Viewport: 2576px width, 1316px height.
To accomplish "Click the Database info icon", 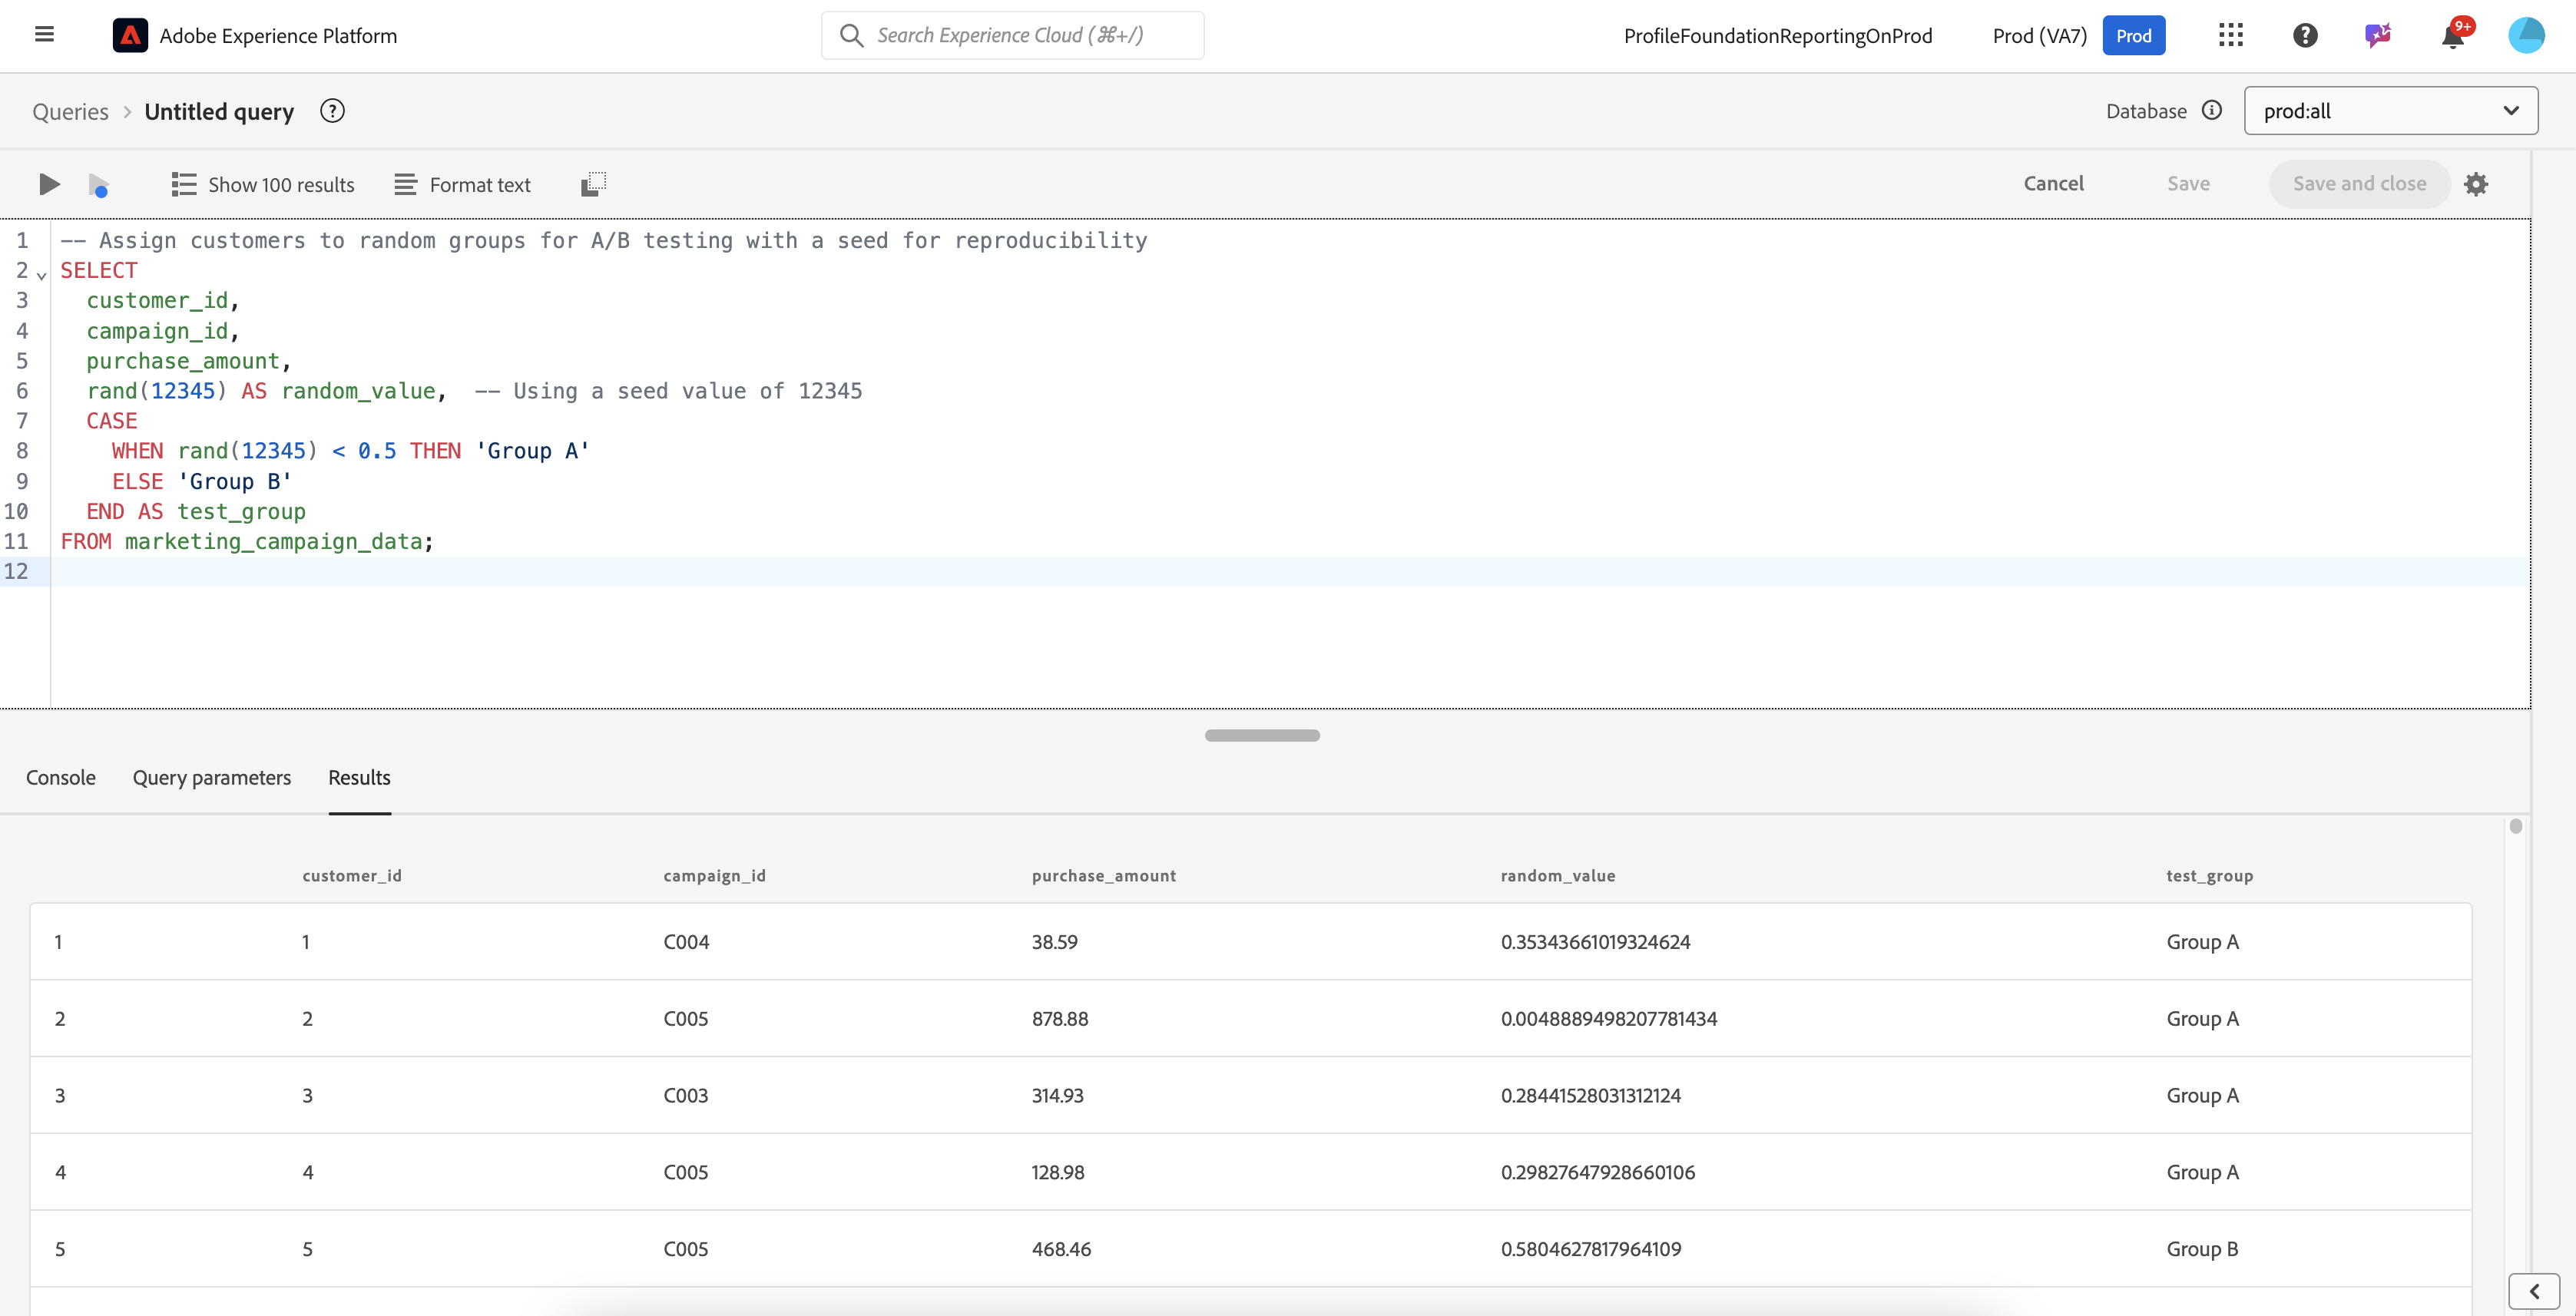I will [x=2212, y=110].
